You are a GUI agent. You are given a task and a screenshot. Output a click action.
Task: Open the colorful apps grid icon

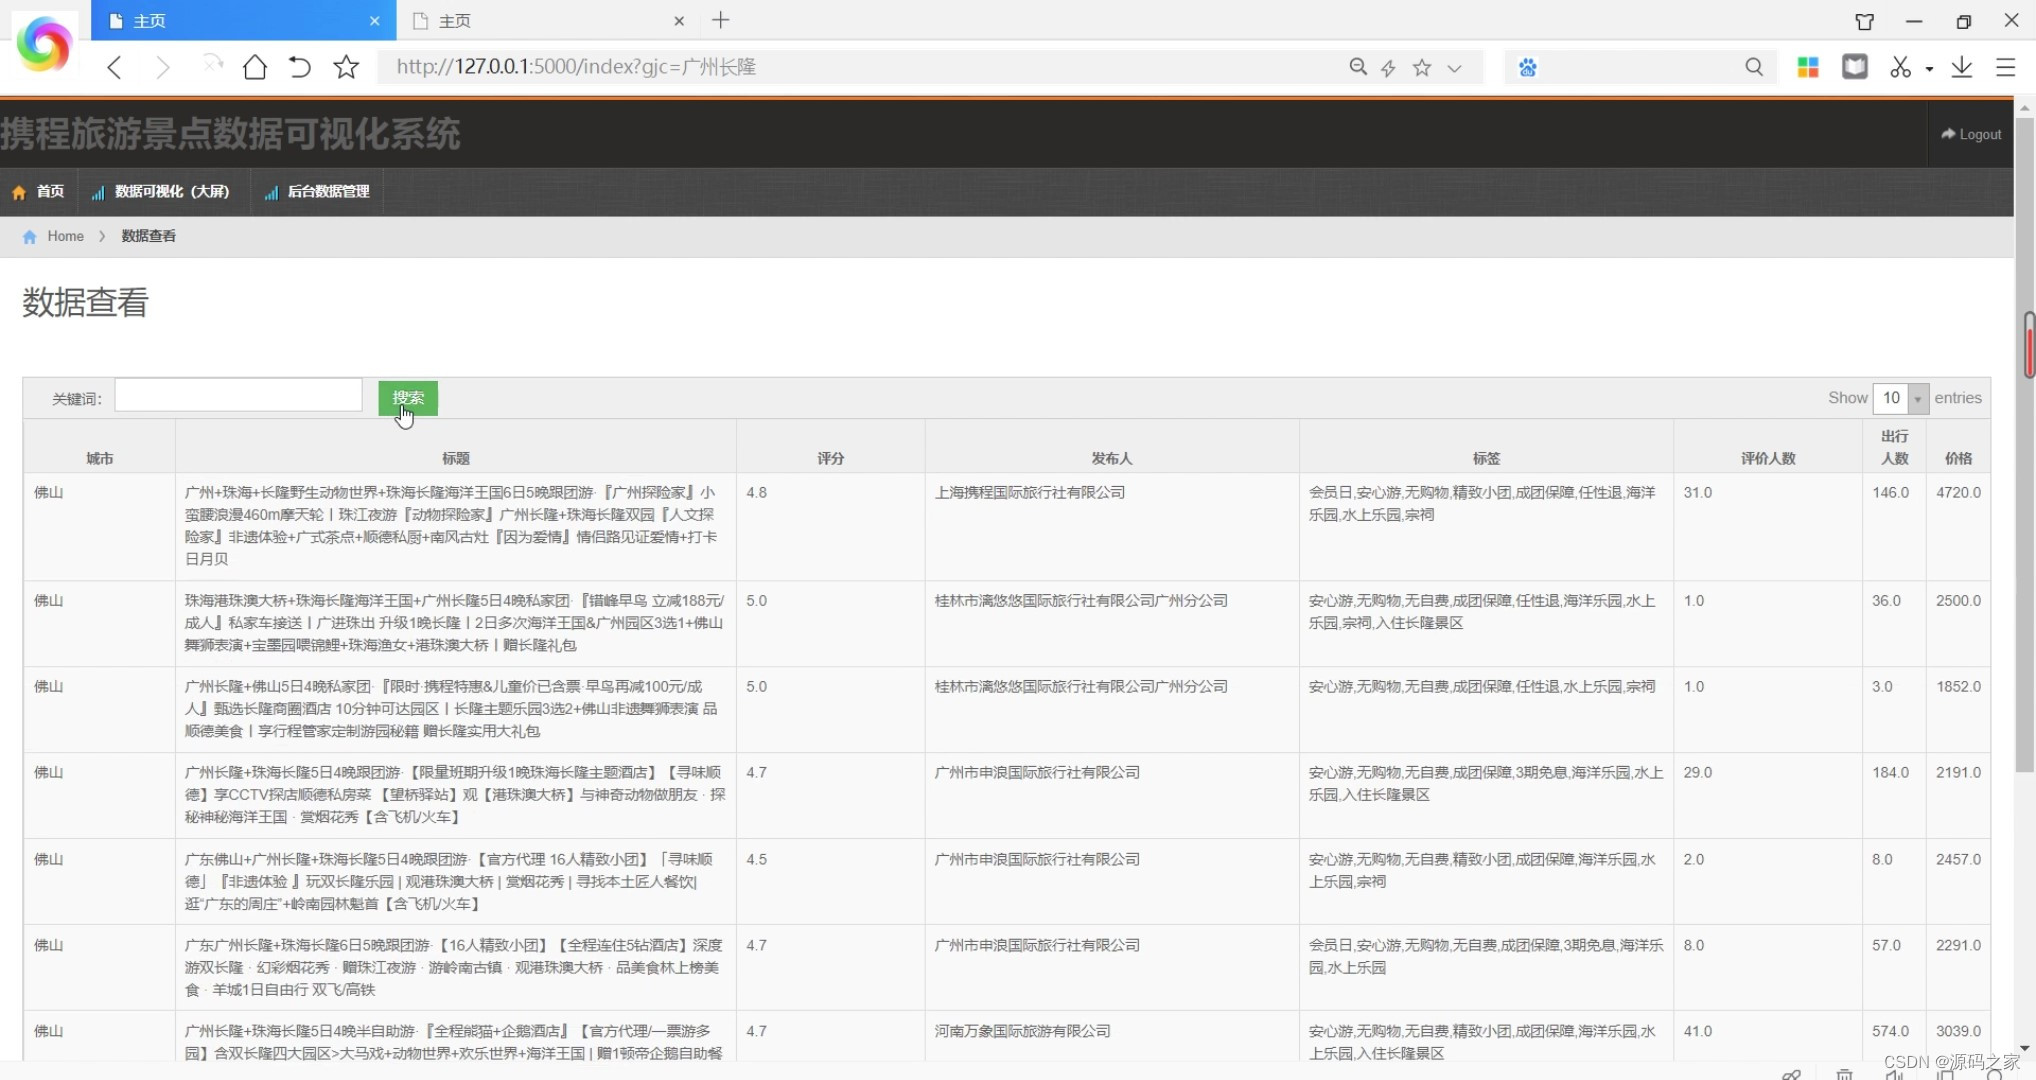pos(1807,67)
